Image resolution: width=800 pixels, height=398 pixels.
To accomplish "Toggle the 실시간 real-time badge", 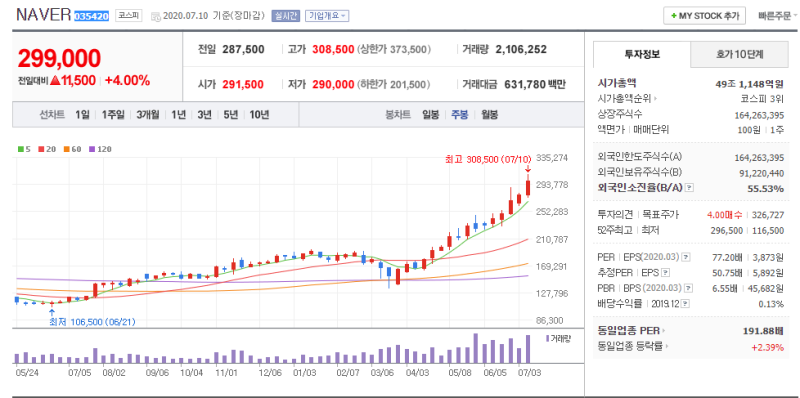I will 286,16.
